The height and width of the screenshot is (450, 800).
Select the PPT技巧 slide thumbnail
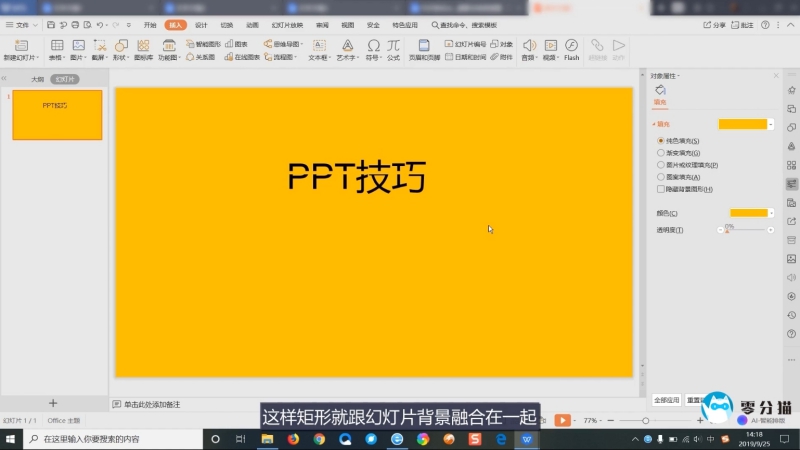point(57,114)
